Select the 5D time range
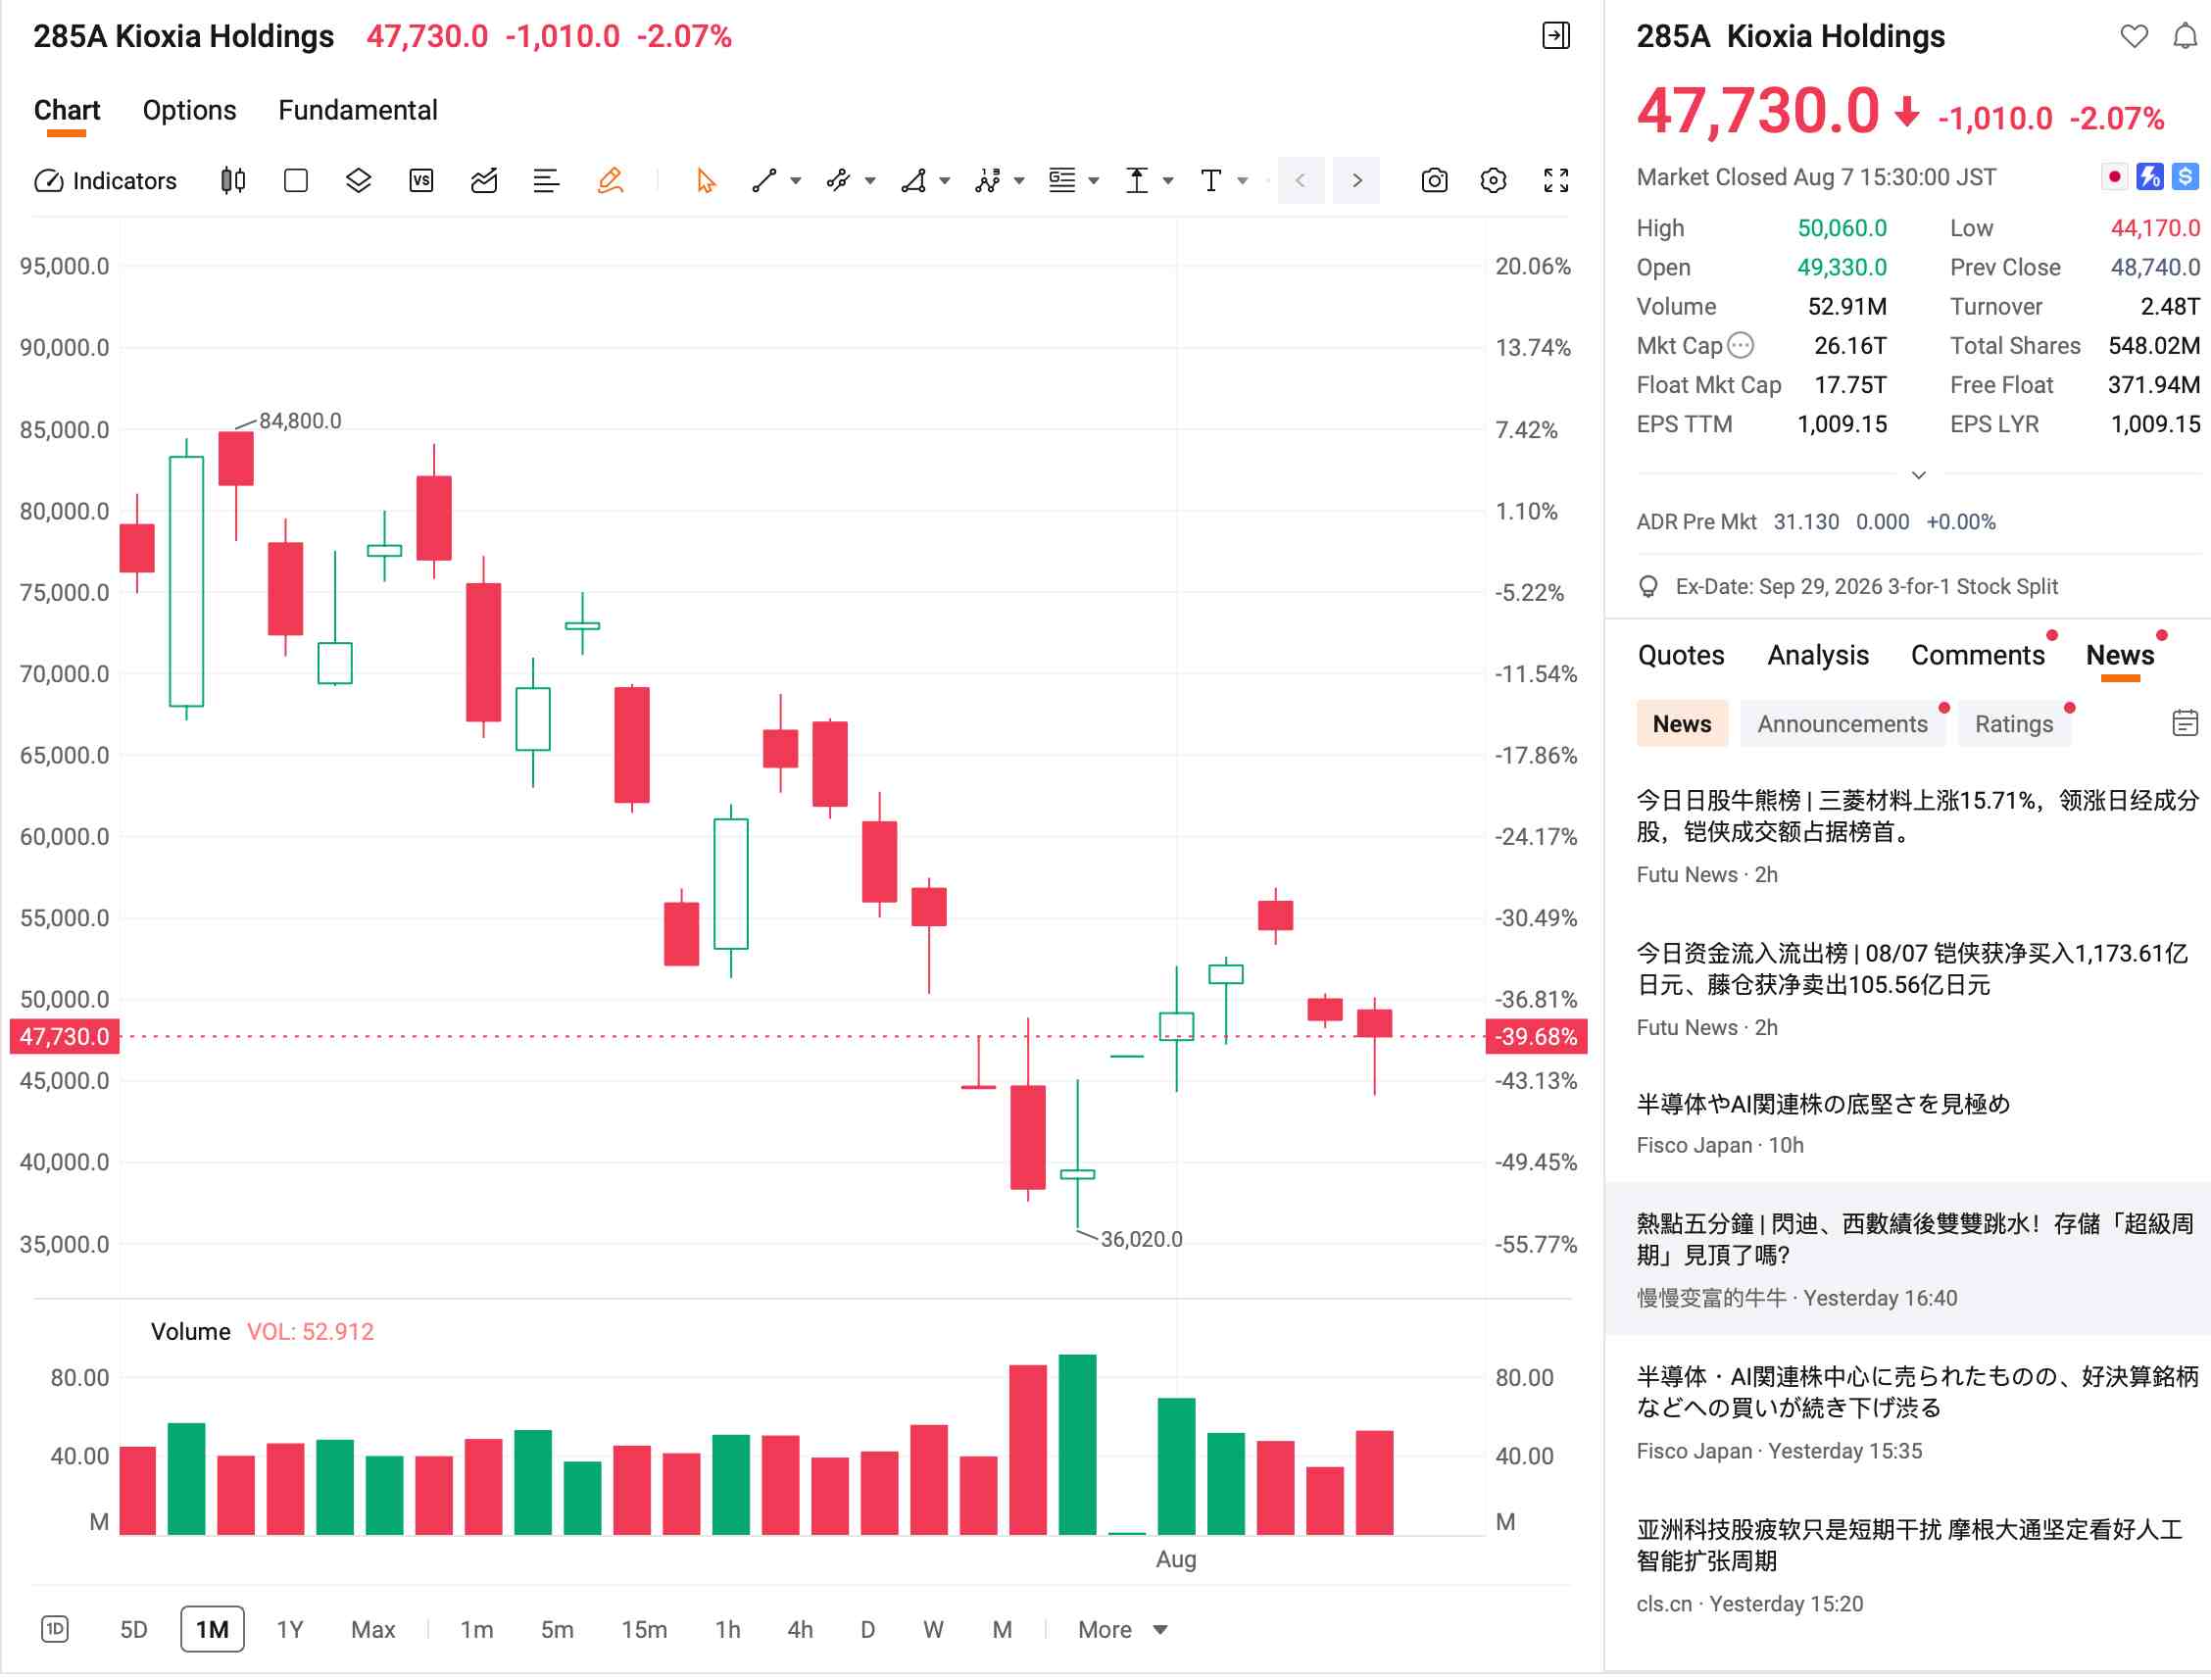This screenshot has width=2211, height=1680. tap(134, 1632)
